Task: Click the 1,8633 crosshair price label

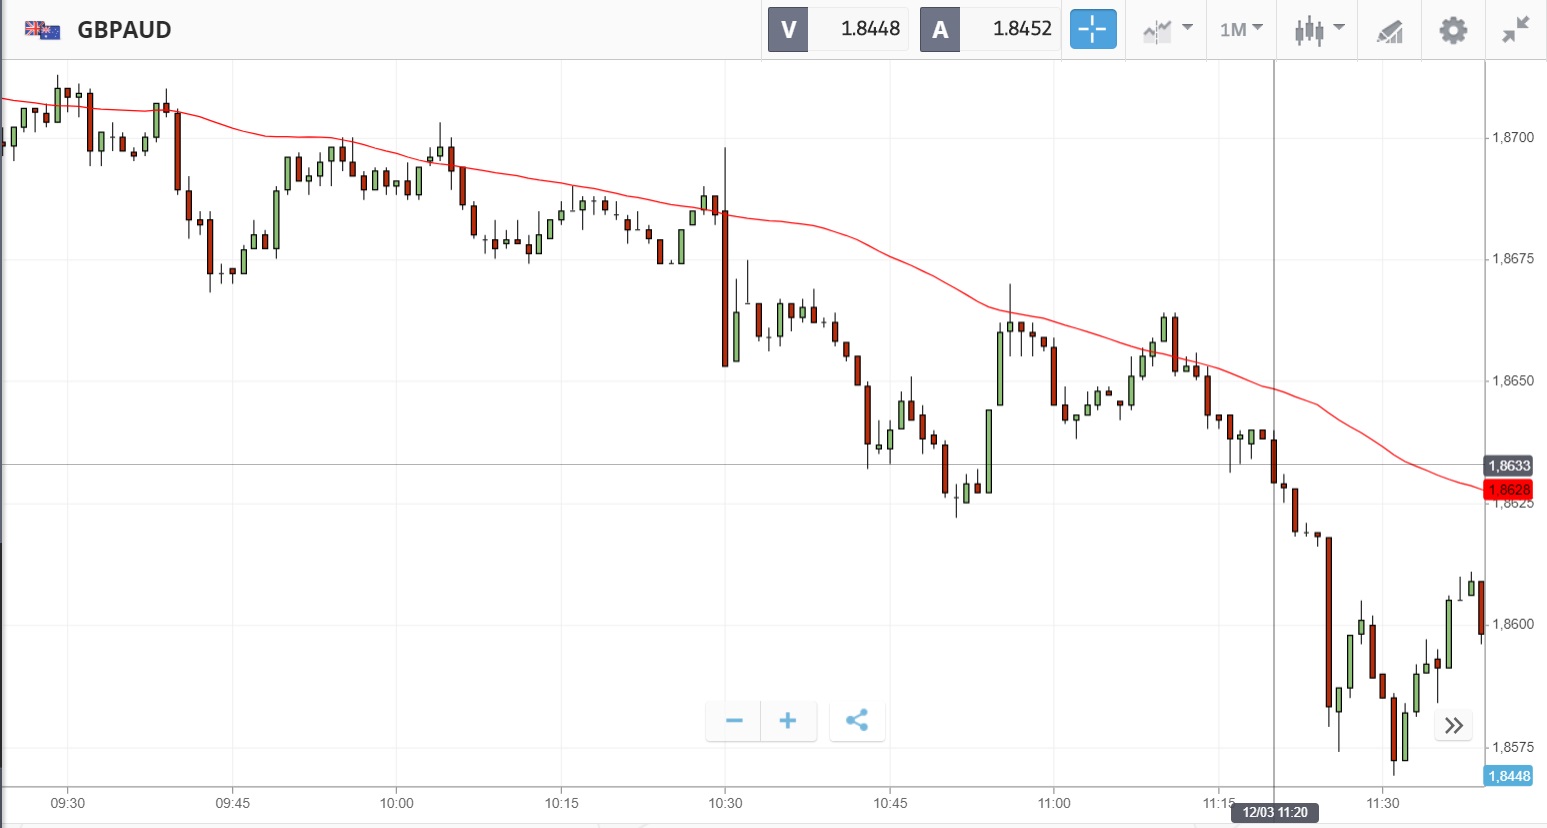Action: [1508, 466]
